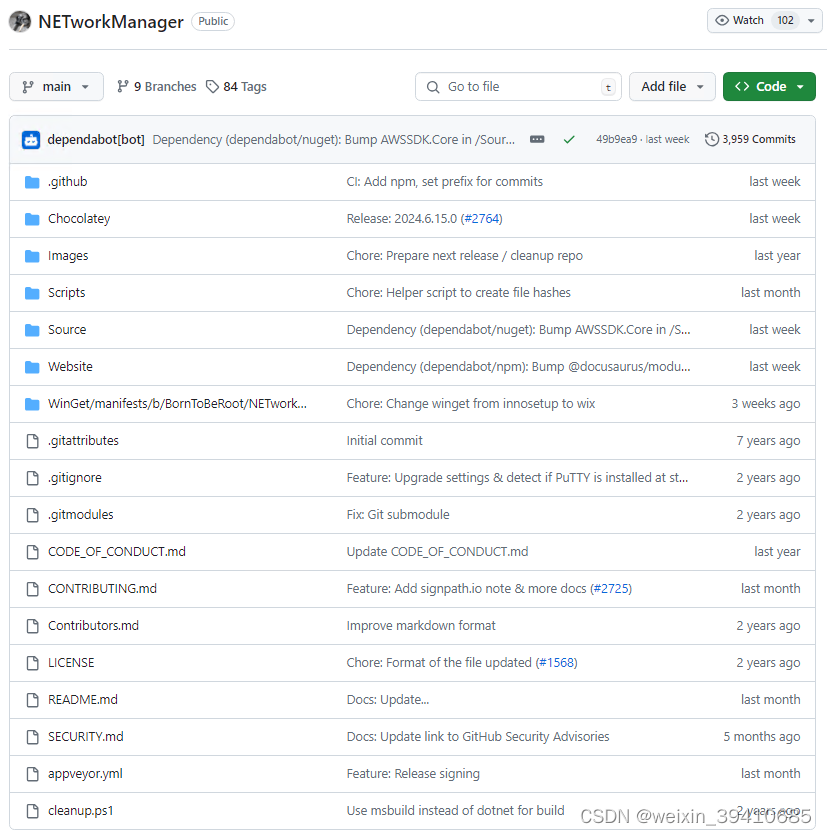
Task: Follow the pull request link #2764
Action: (482, 218)
